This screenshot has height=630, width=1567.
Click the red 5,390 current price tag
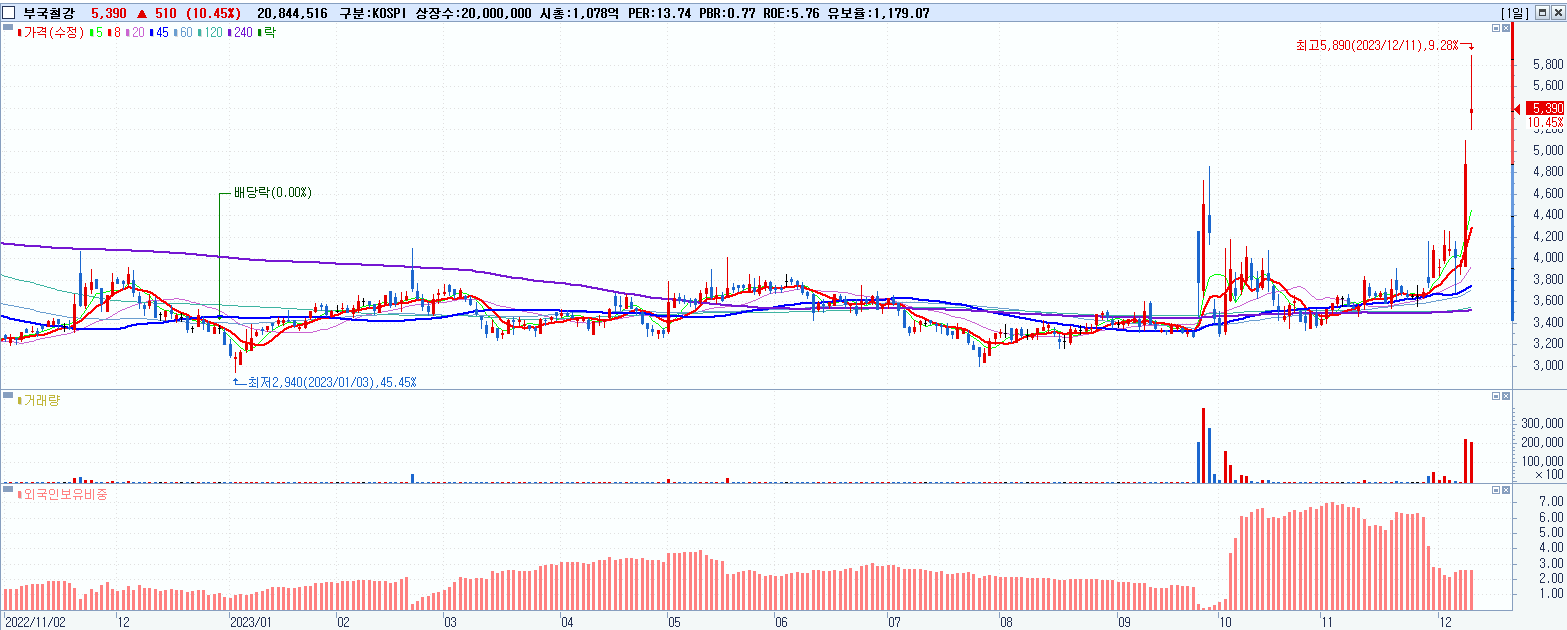[1546, 108]
